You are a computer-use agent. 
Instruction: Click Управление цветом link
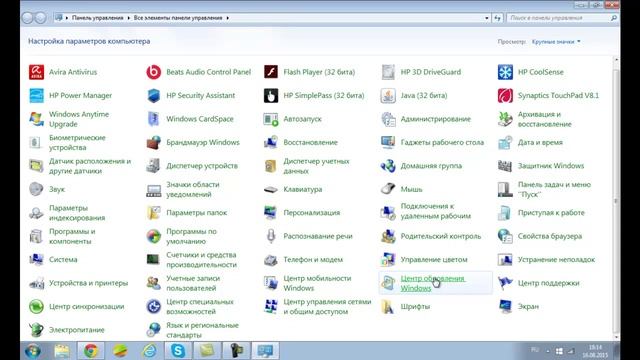[x=434, y=260]
